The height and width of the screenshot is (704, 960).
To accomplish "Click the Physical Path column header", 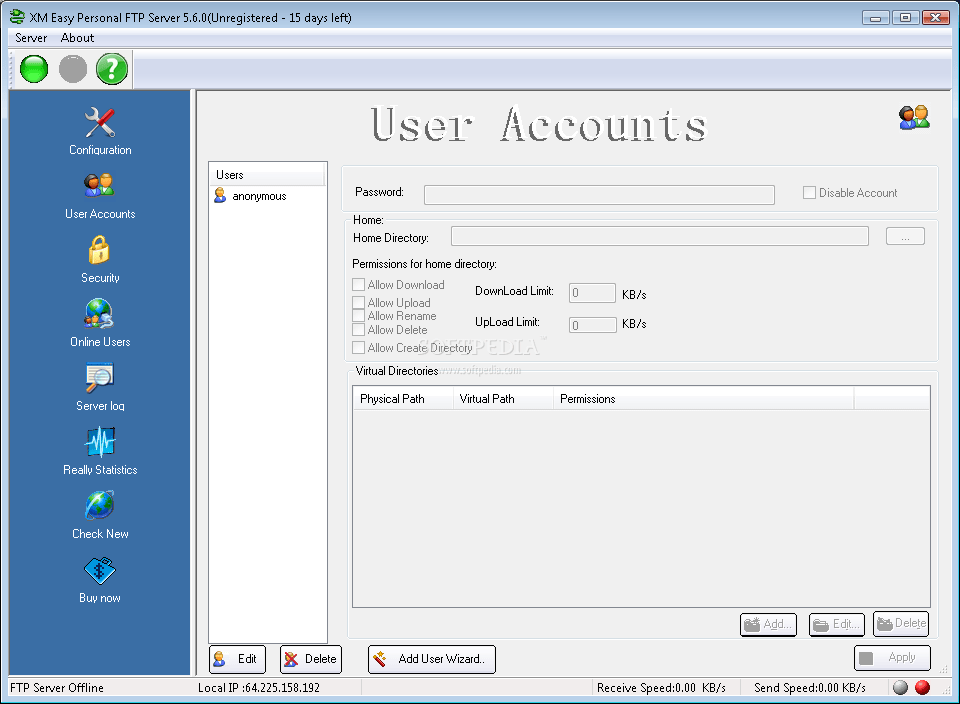I will pos(403,399).
